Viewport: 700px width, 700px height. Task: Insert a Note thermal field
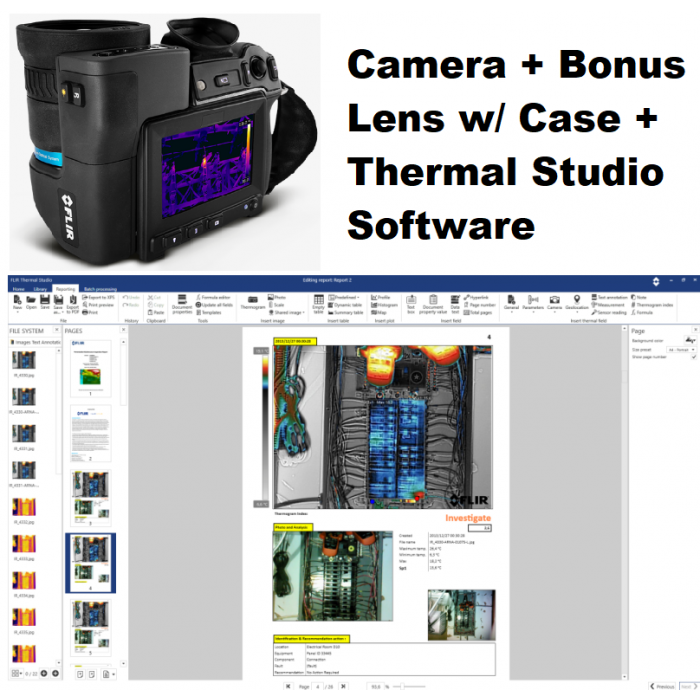click(x=638, y=297)
